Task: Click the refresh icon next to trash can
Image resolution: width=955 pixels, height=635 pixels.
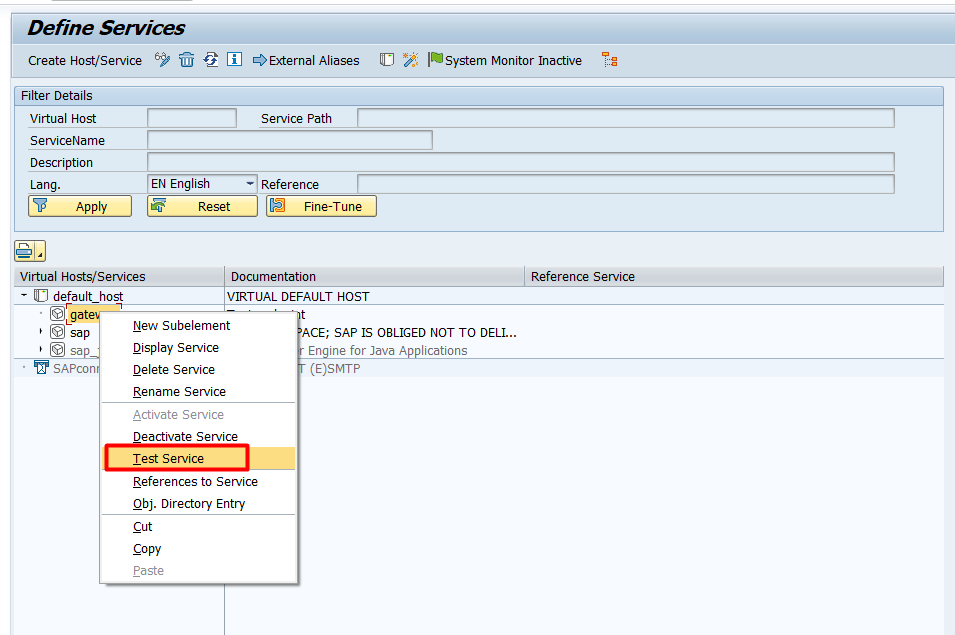Action: [211, 60]
